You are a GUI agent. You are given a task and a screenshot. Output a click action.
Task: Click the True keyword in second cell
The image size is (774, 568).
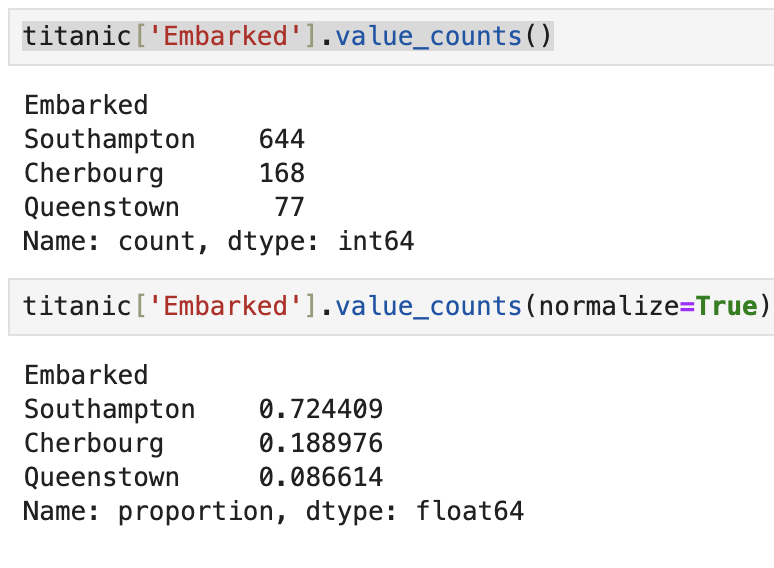click(x=726, y=306)
